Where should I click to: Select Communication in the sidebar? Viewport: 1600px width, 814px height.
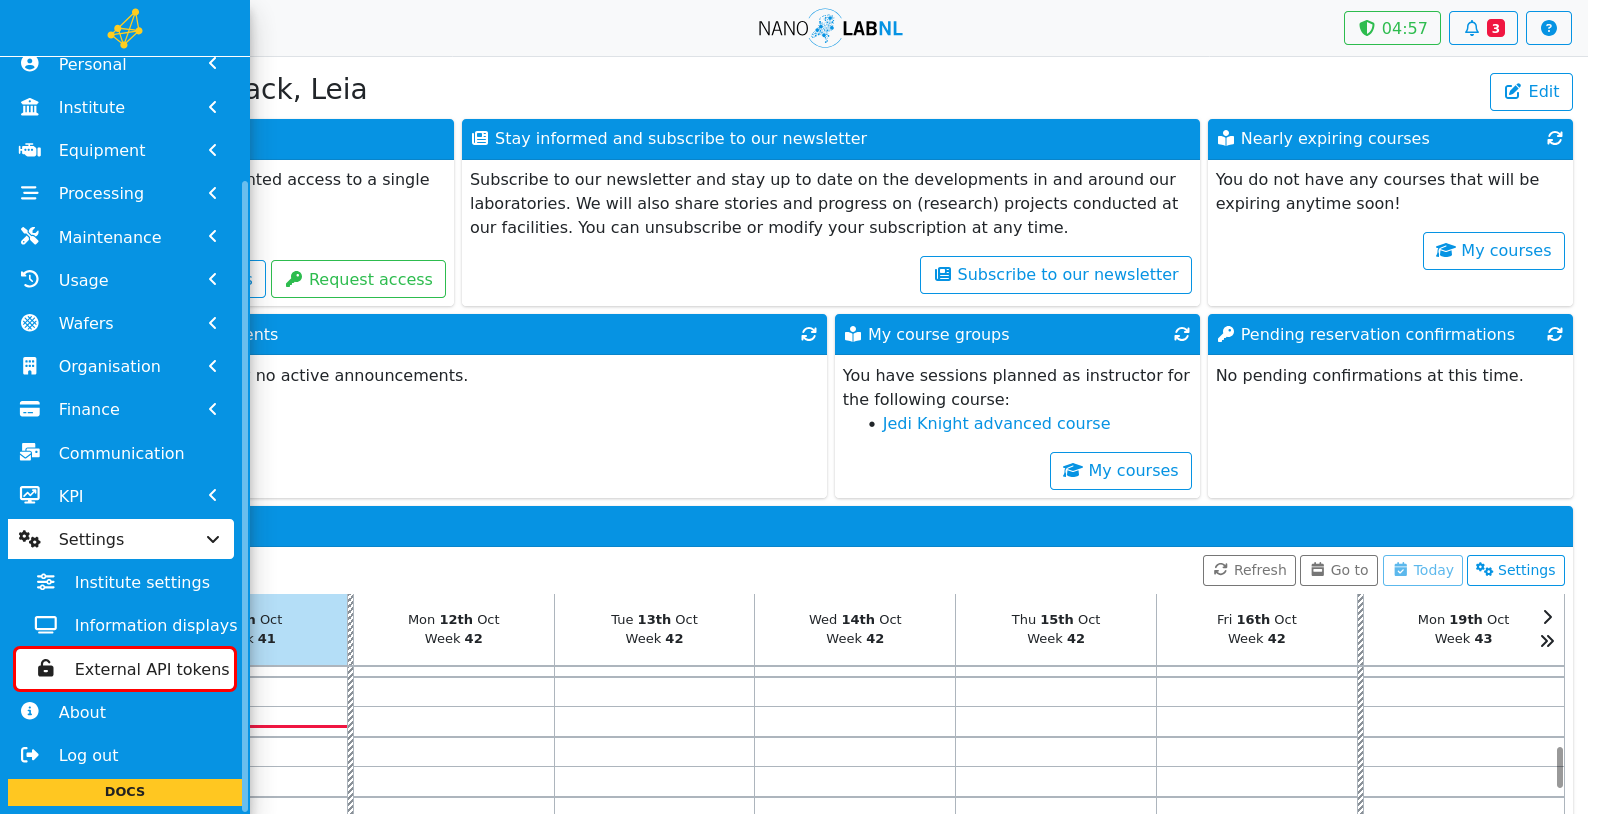click(x=121, y=453)
